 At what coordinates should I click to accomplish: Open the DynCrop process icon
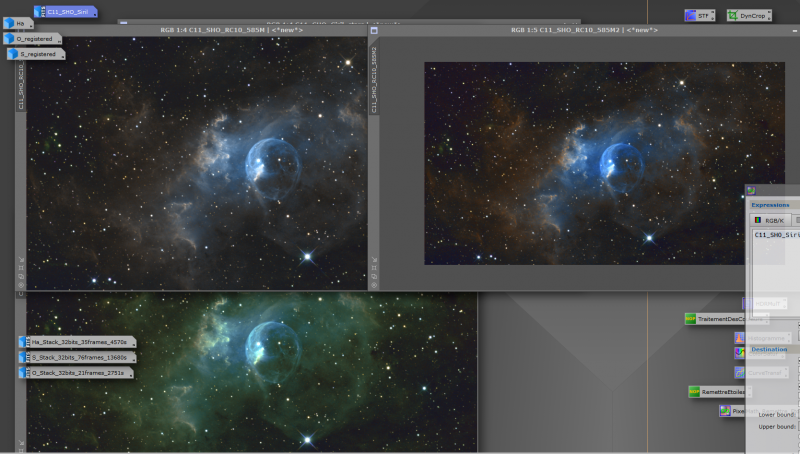pyautogui.click(x=749, y=16)
